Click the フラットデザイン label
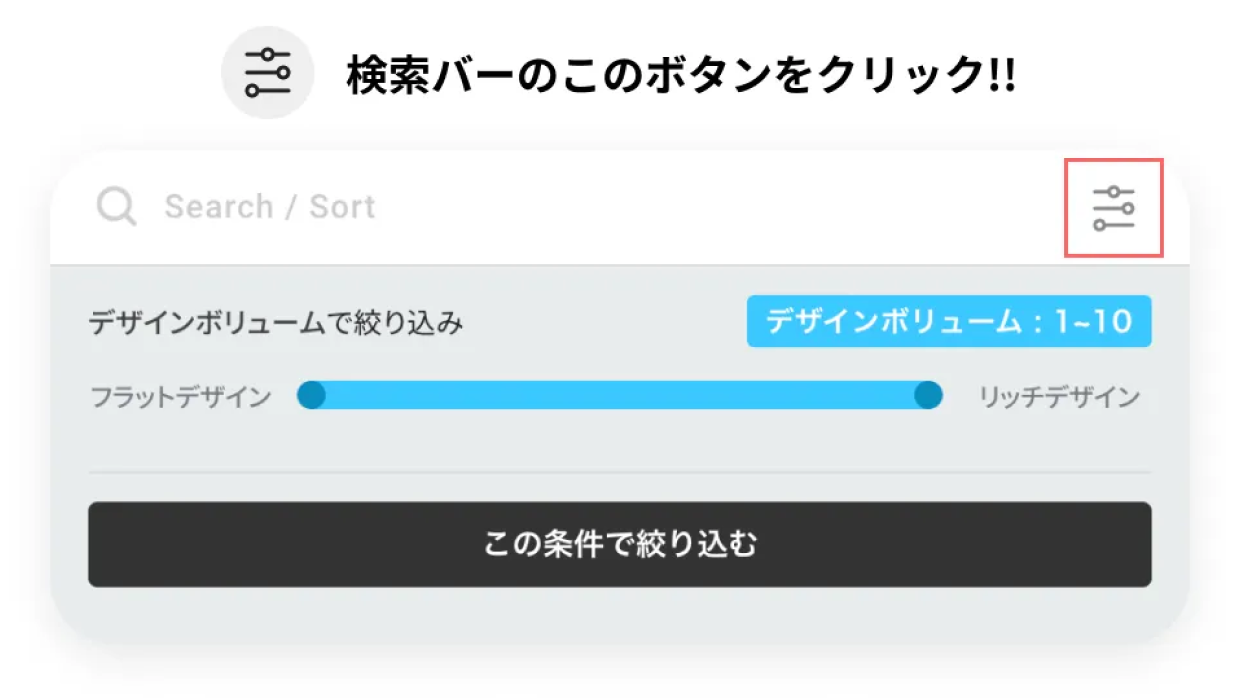Image resolution: width=1240 pixels, height=698 pixels. pyautogui.click(x=181, y=397)
